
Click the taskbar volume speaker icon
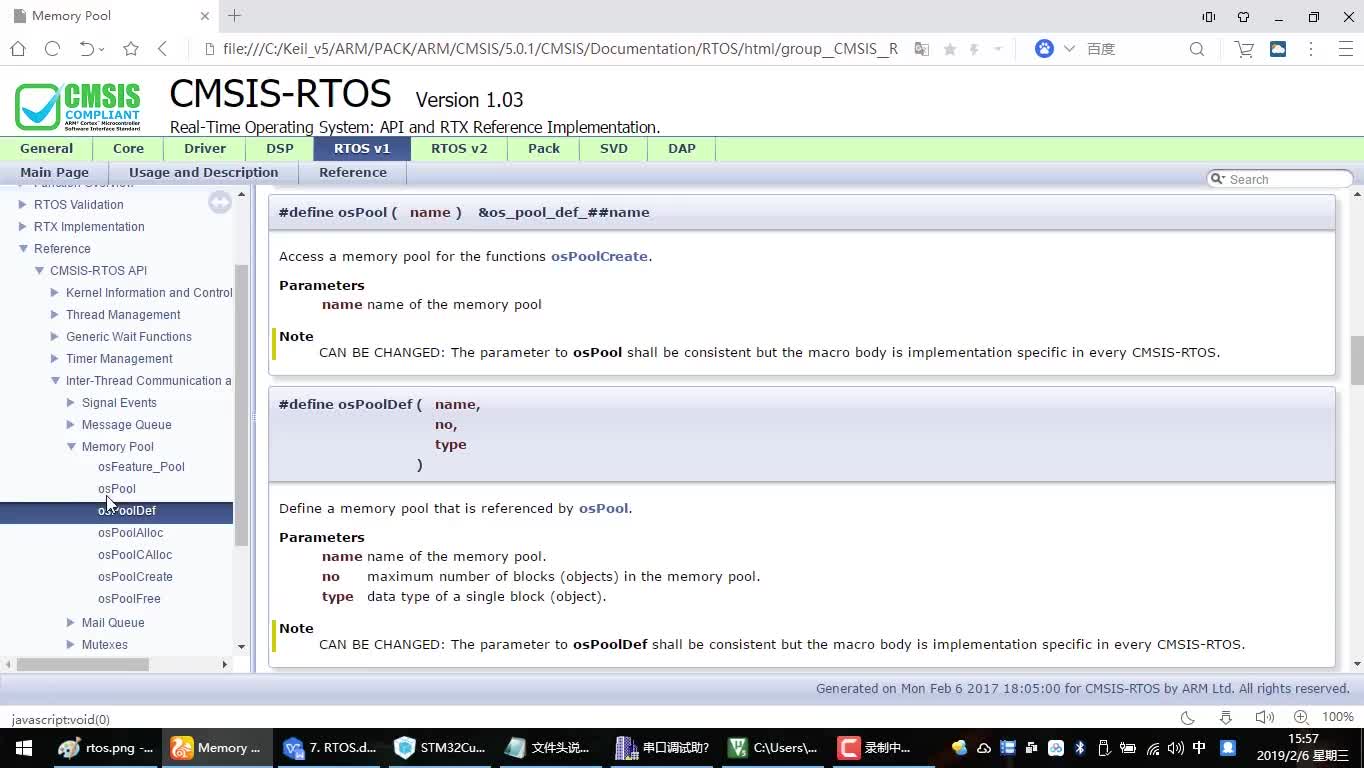pos(1175,748)
